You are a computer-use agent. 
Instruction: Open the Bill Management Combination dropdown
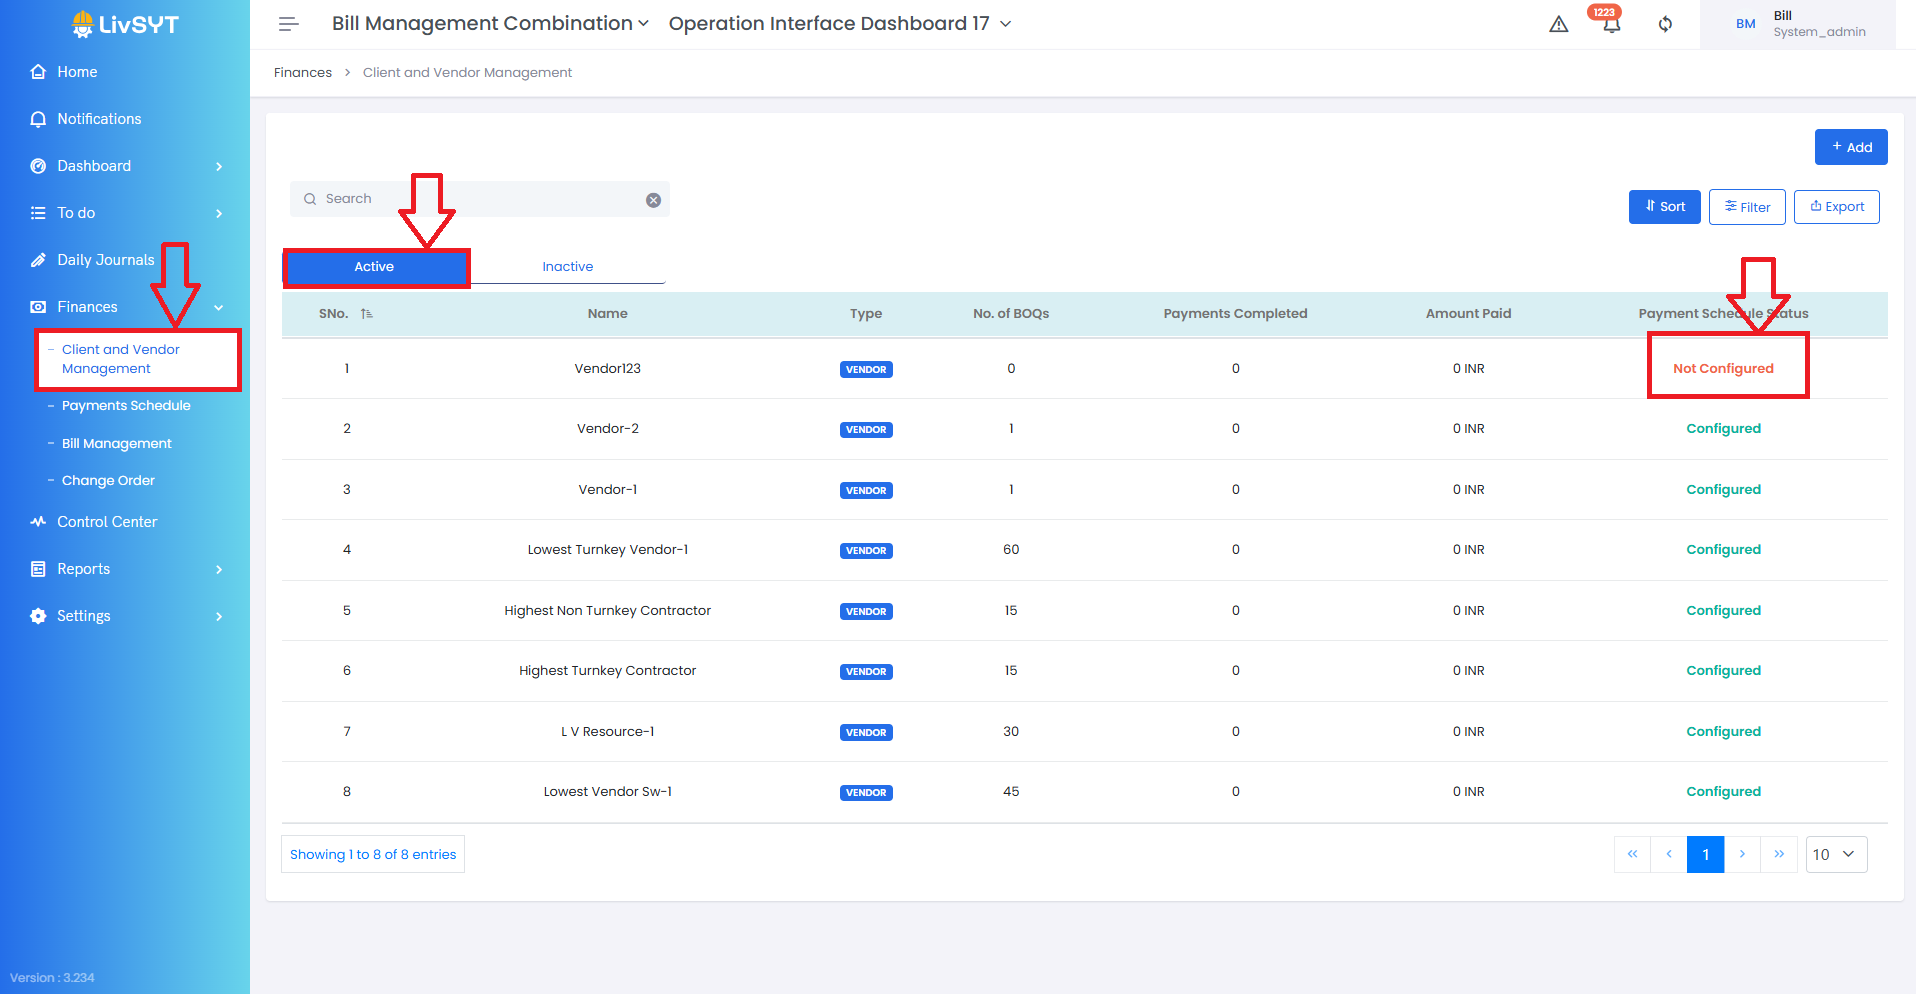point(490,24)
